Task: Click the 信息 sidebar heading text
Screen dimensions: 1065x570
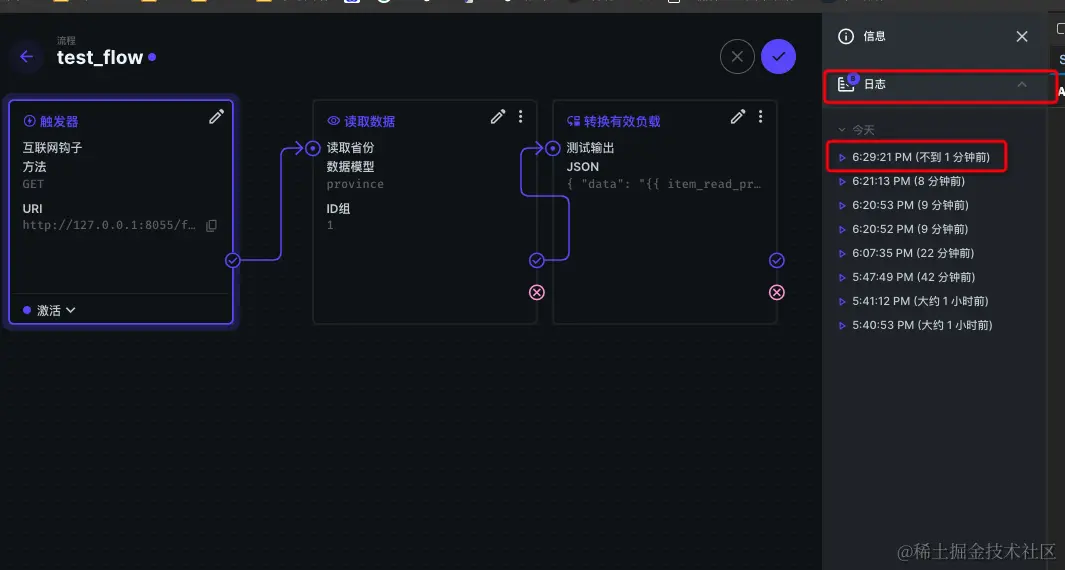Action: click(874, 37)
